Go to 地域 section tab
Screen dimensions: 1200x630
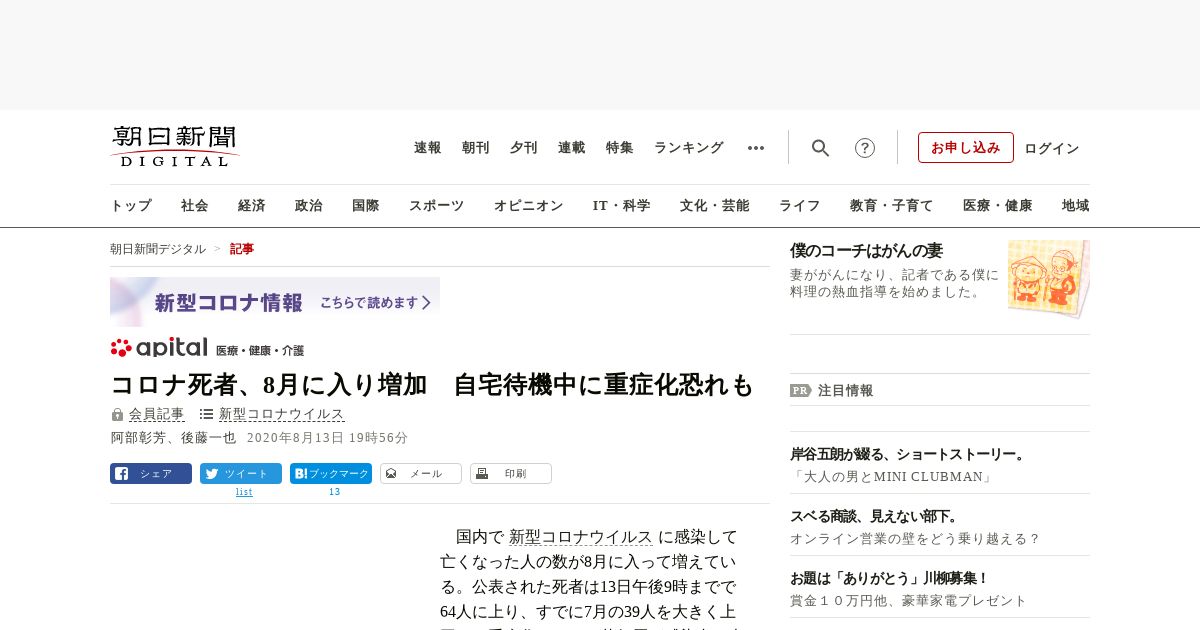click(1076, 206)
